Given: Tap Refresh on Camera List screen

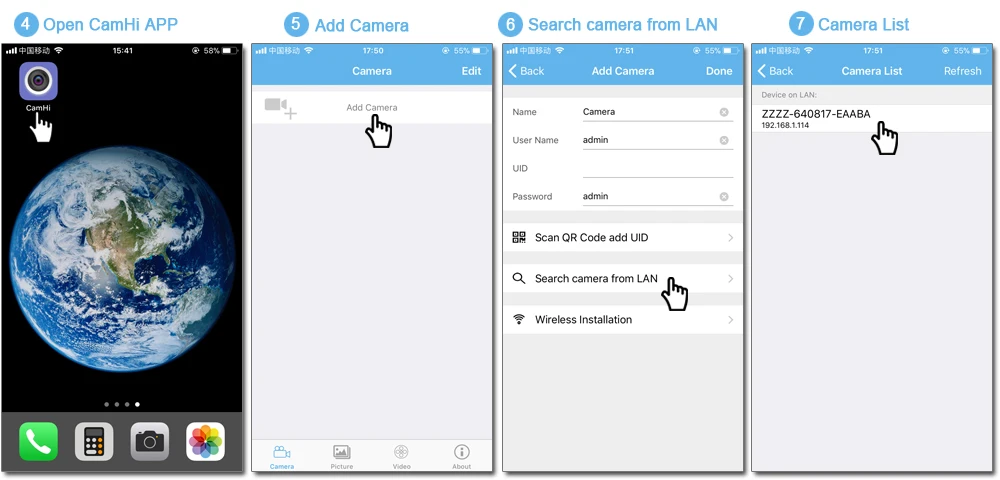Looking at the screenshot, I should [962, 71].
